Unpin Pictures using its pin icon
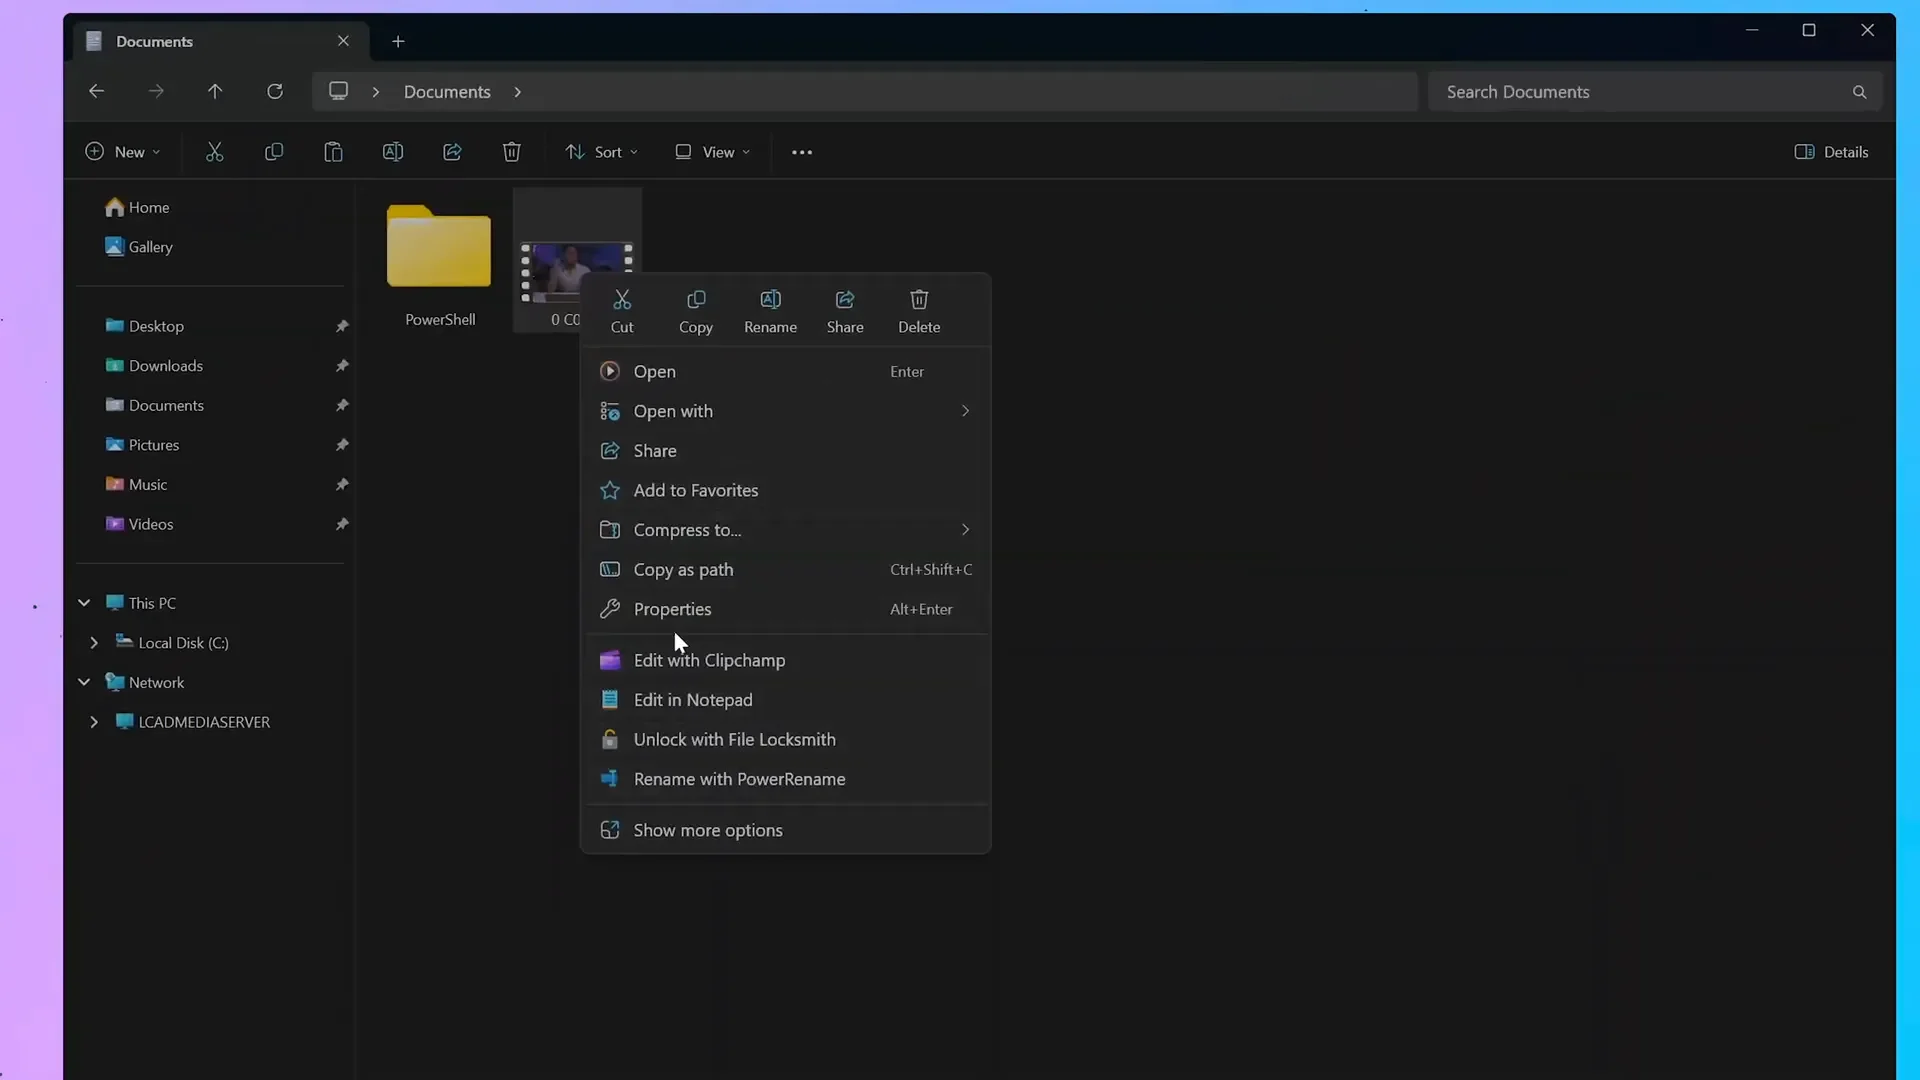 (342, 445)
